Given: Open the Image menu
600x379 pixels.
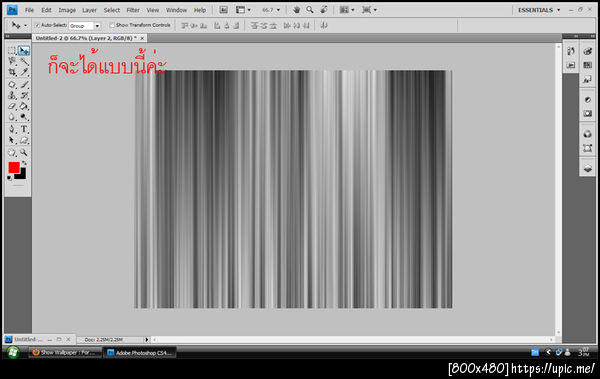Looking at the screenshot, I should (67, 10).
